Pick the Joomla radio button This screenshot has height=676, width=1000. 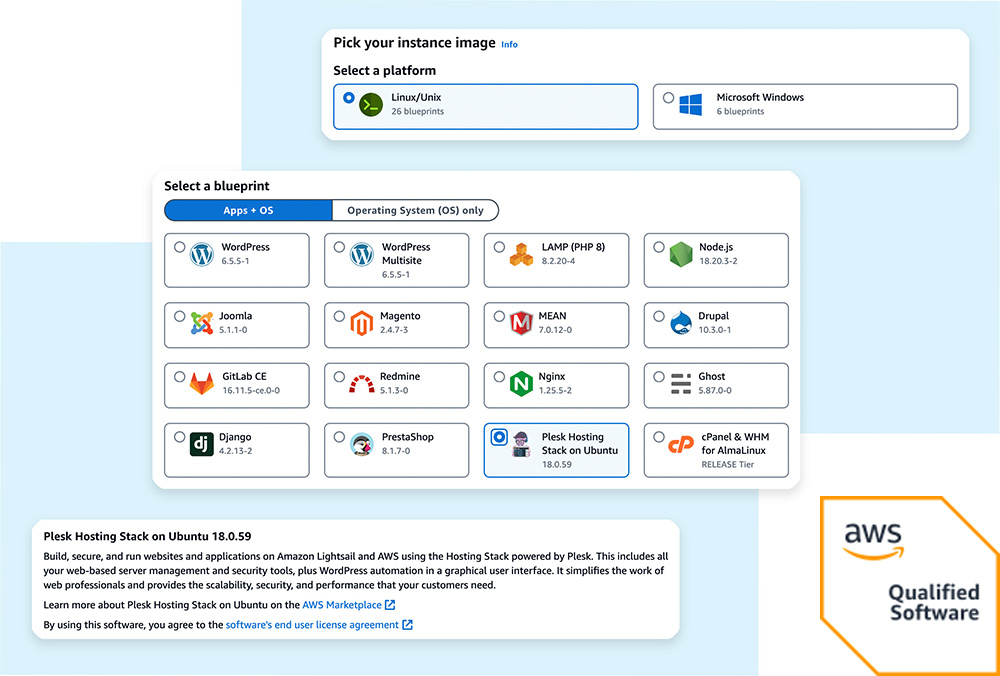[x=180, y=316]
